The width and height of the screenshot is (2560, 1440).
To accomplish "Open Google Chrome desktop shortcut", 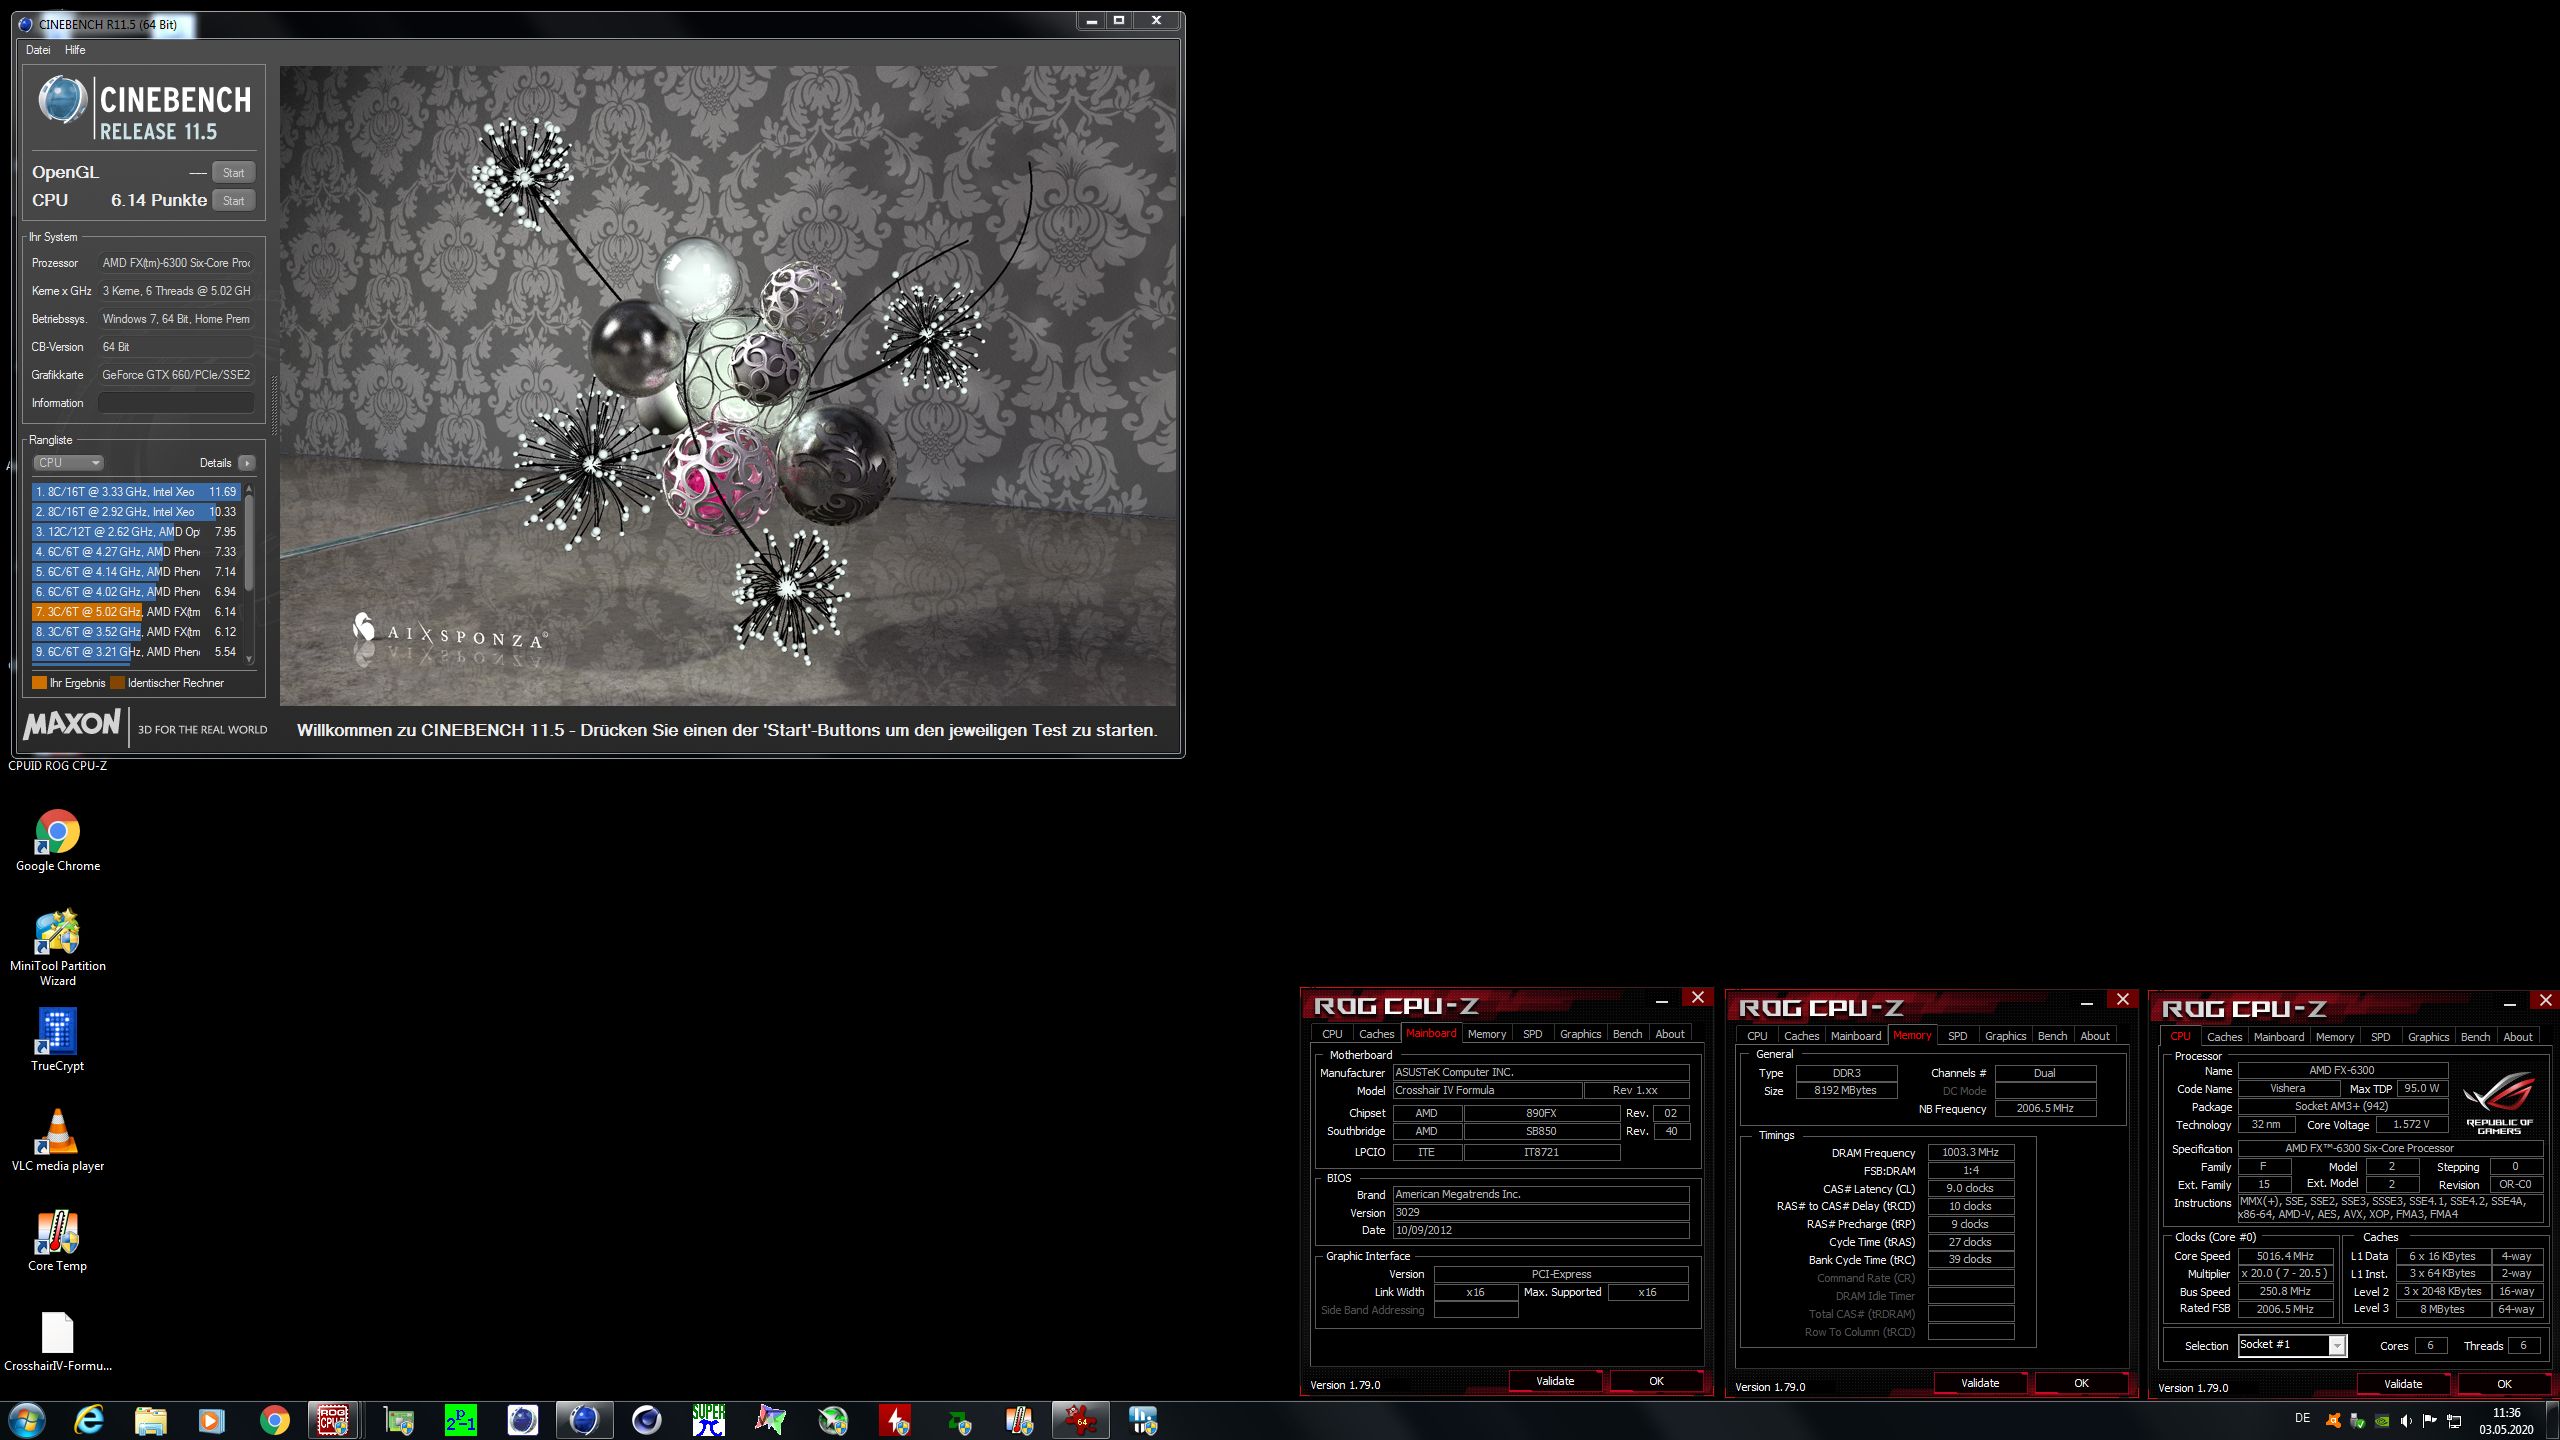I will tap(57, 840).
